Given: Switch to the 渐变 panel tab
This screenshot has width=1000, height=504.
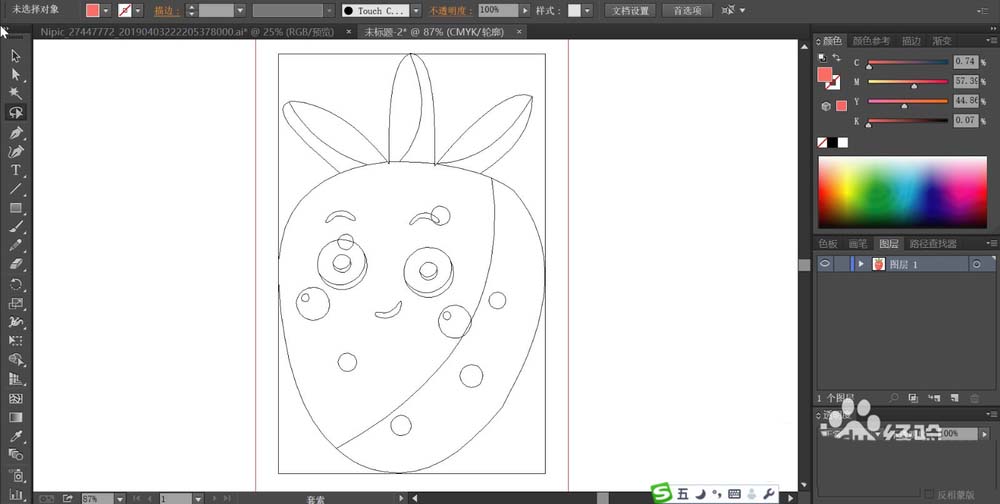Looking at the screenshot, I should coord(941,41).
